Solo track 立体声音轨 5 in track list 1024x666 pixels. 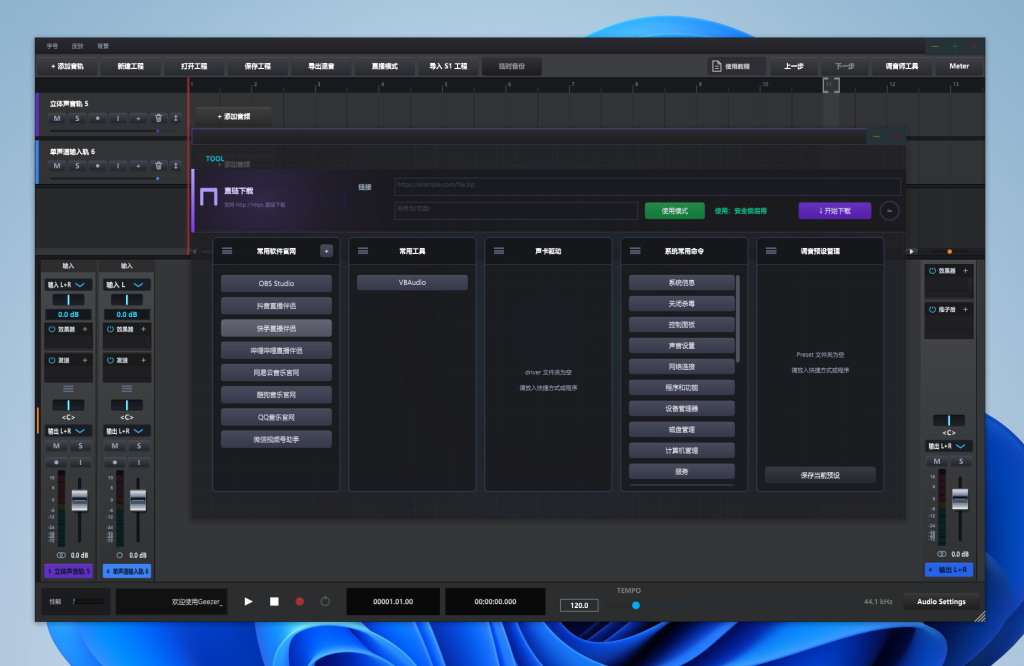click(x=77, y=118)
